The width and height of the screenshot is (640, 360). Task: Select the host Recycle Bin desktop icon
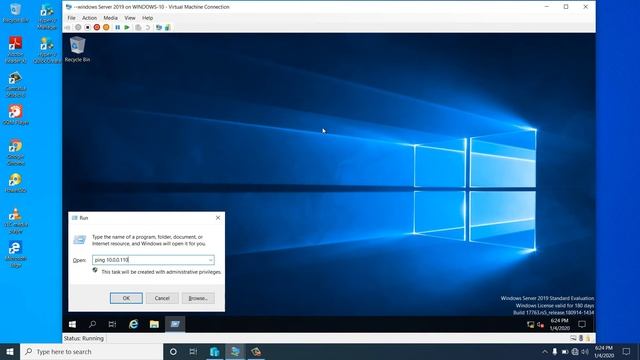tap(16, 13)
